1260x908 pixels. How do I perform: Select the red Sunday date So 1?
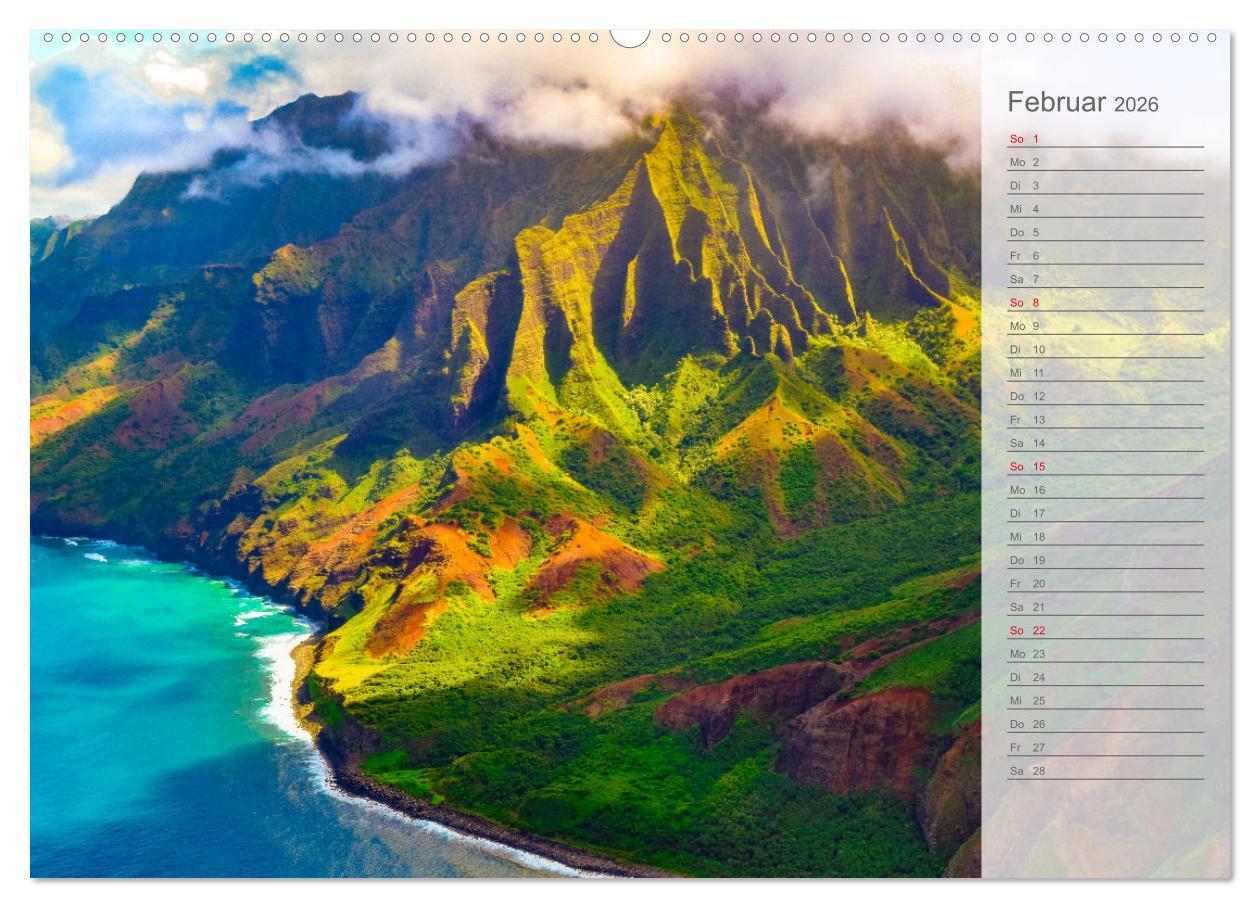(1022, 139)
